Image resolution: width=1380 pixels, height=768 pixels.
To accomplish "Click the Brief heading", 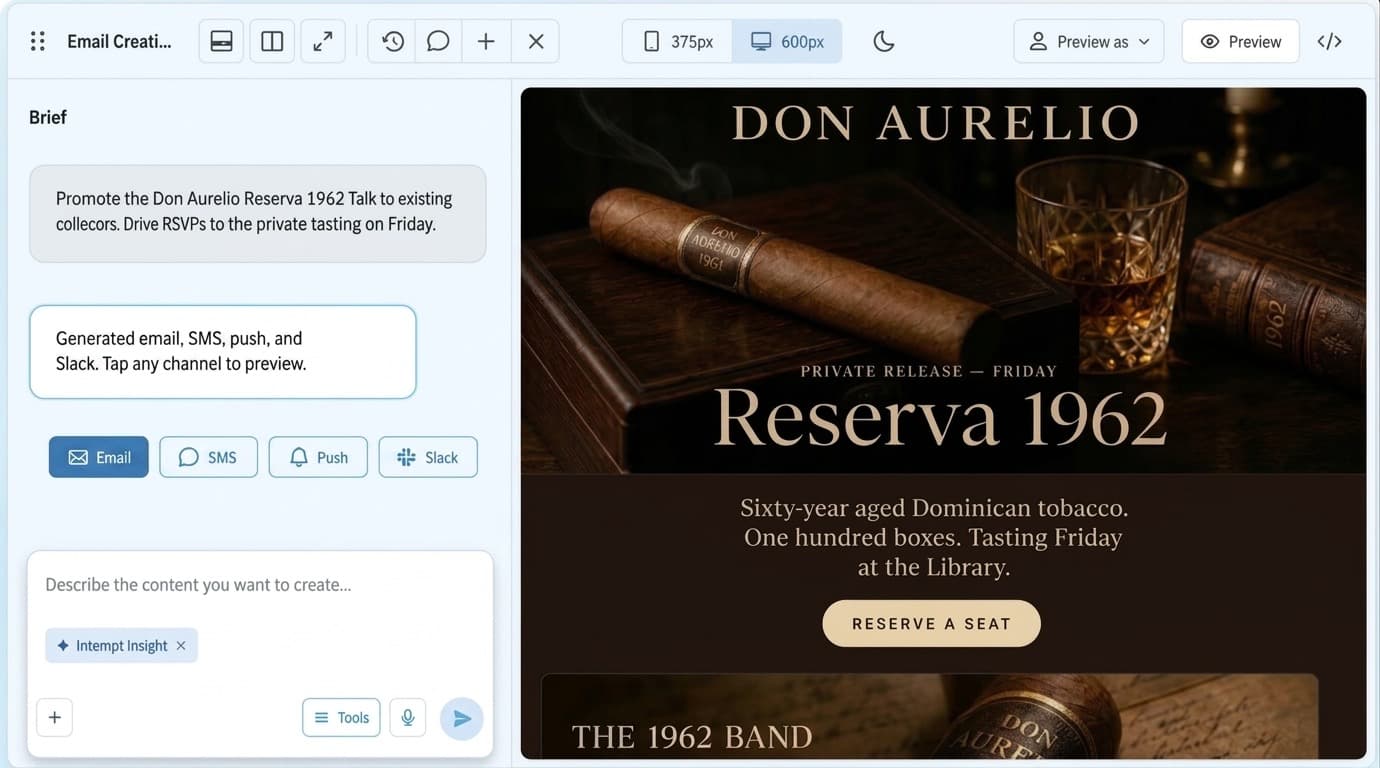I will (x=48, y=117).
